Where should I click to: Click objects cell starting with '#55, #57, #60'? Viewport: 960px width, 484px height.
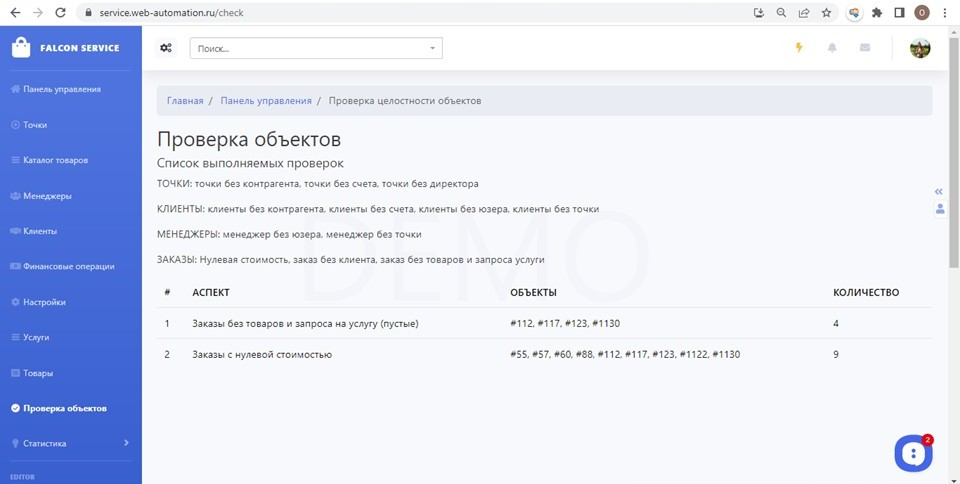(624, 354)
